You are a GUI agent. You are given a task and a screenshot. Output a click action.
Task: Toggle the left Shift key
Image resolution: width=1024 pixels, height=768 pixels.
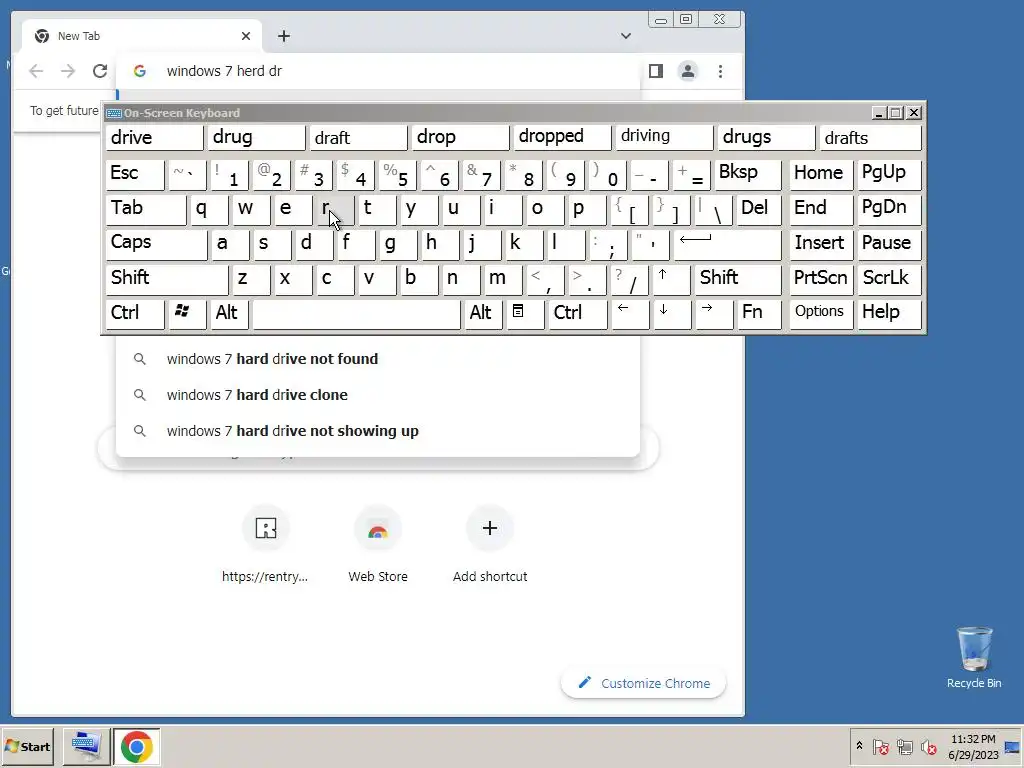coord(167,279)
